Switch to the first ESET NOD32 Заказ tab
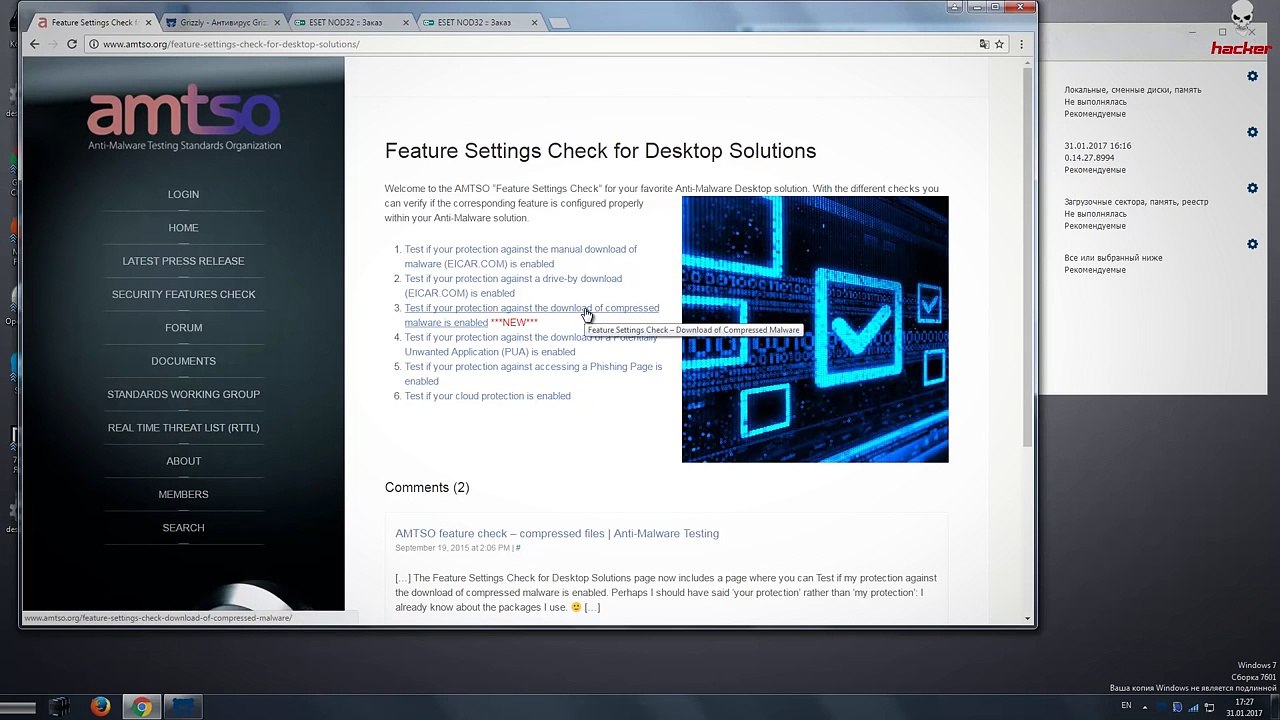 point(350,22)
